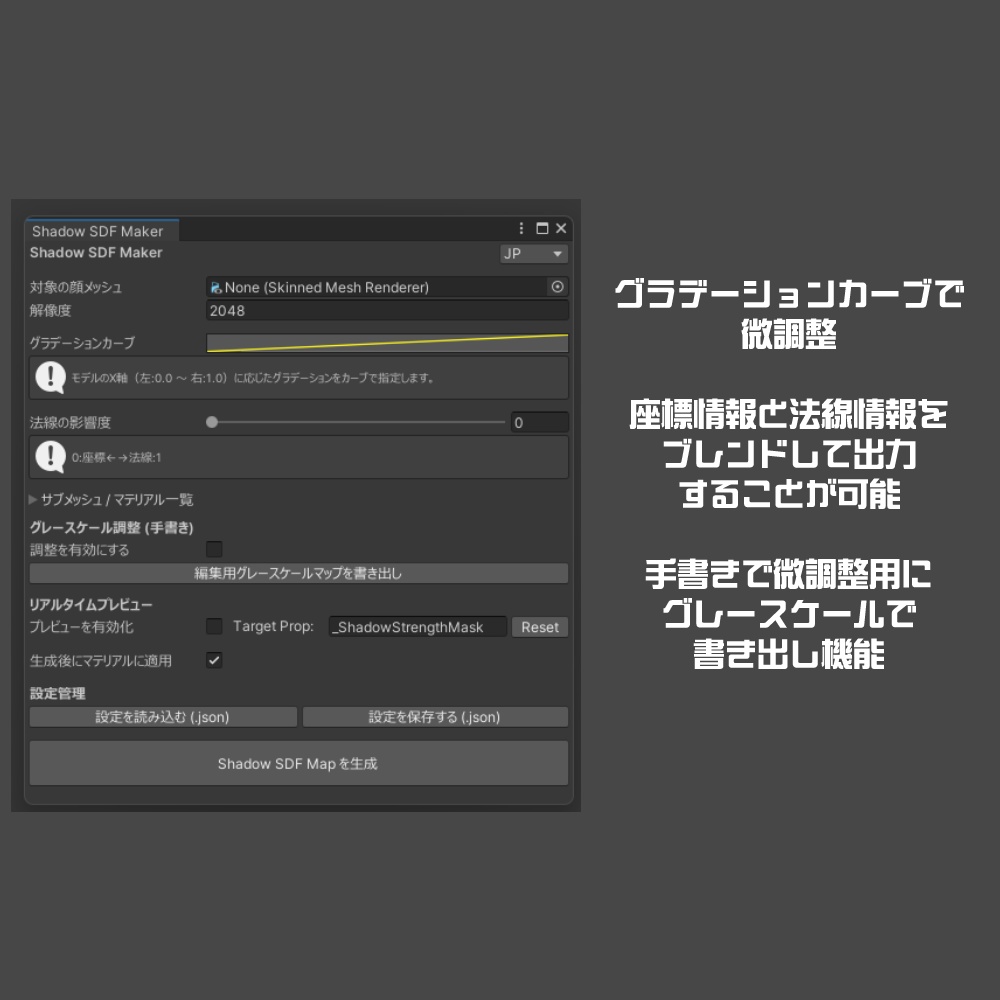Image resolution: width=1000 pixels, height=1000 pixels.
Task: Click 編集用グレースケールマップを書き出し button
Action: tap(298, 573)
